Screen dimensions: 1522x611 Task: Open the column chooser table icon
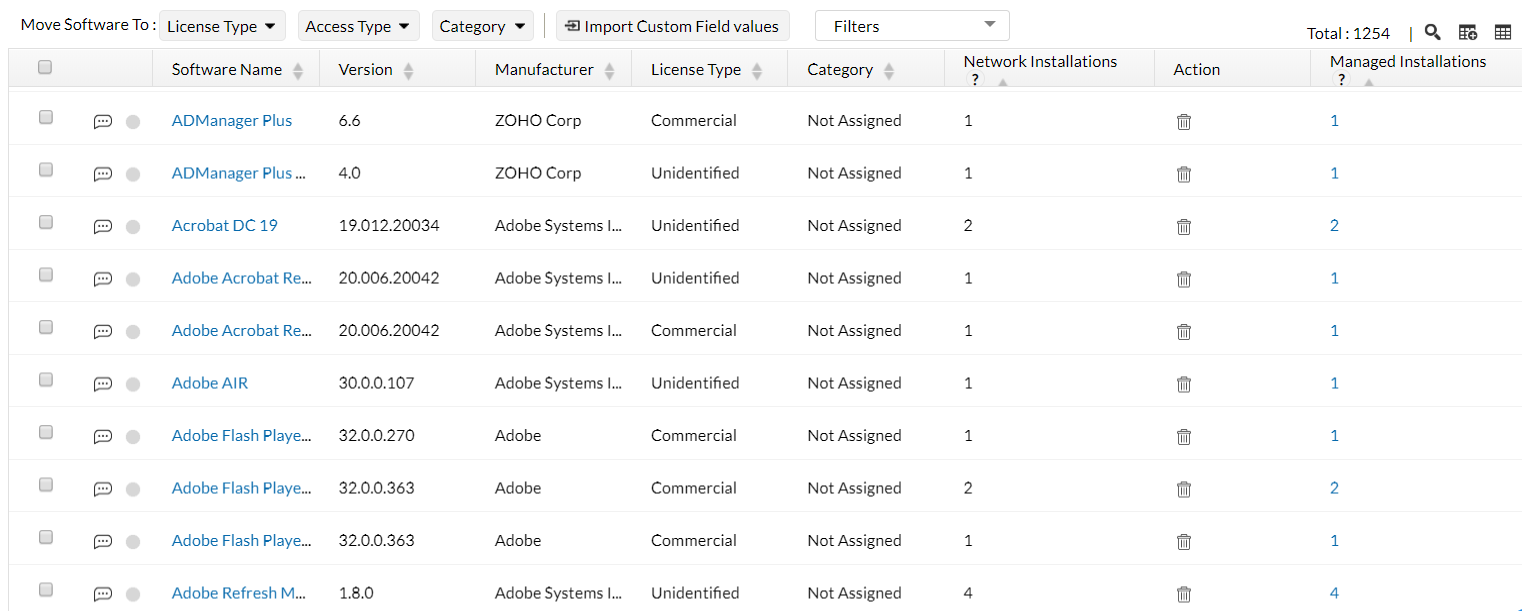click(x=1503, y=33)
